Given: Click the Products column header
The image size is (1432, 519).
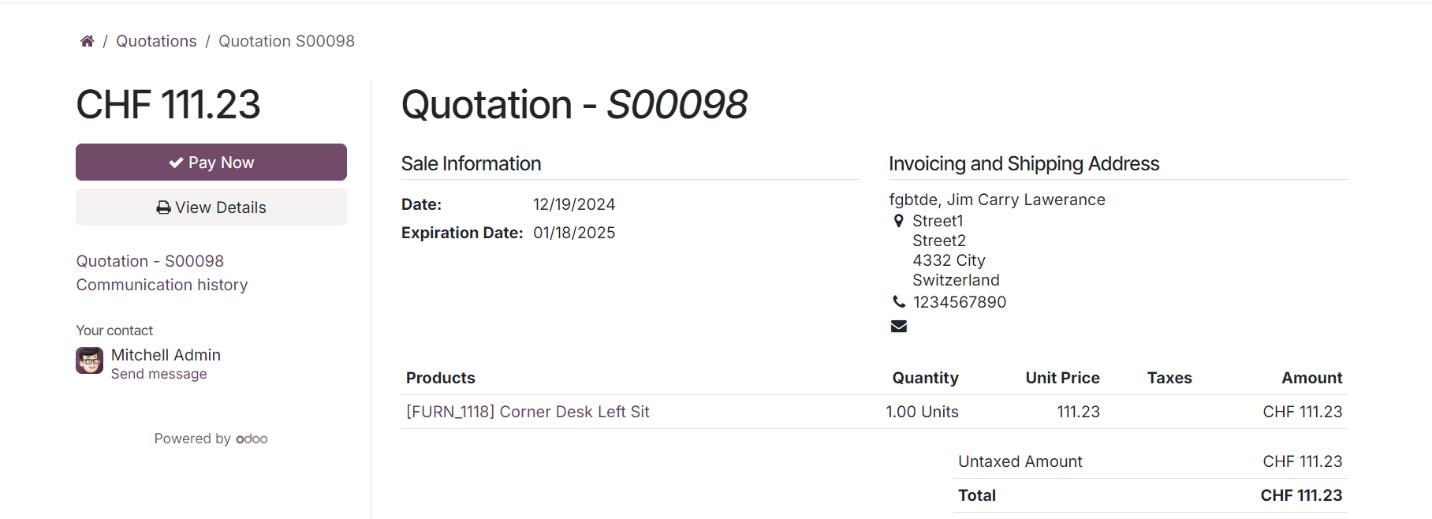Looking at the screenshot, I should tap(440, 378).
